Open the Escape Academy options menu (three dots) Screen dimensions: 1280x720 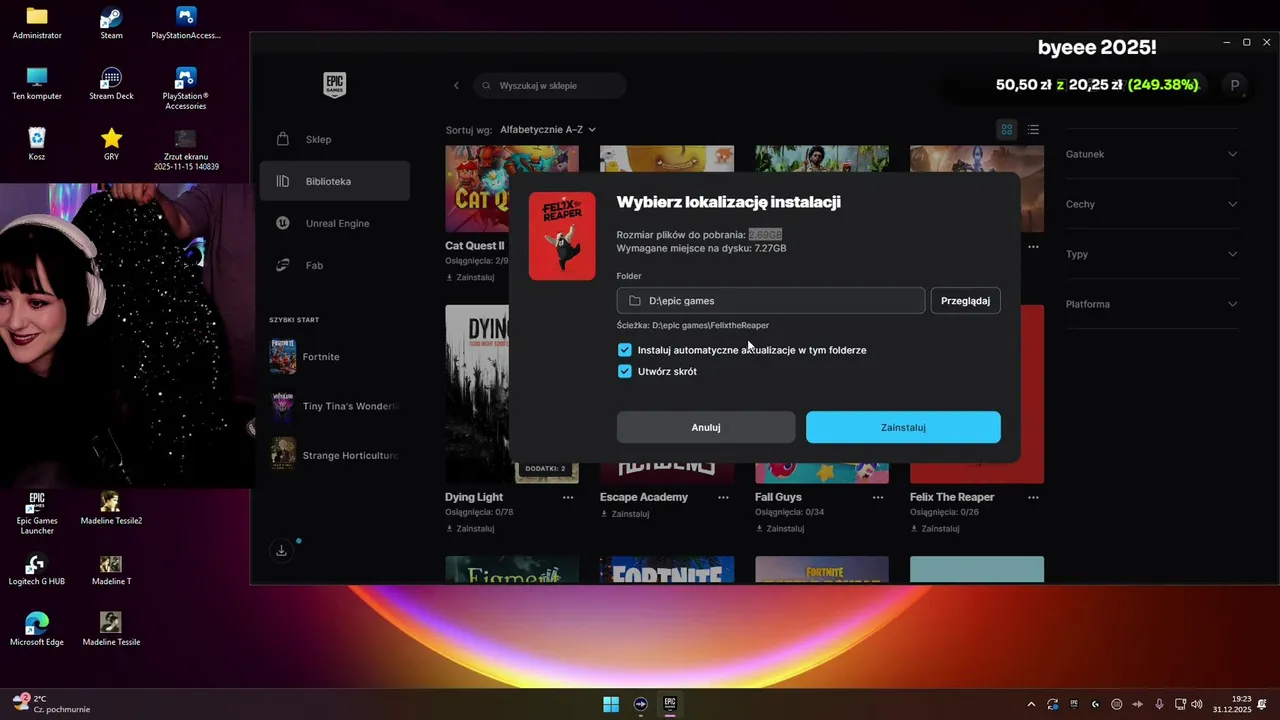pos(723,497)
